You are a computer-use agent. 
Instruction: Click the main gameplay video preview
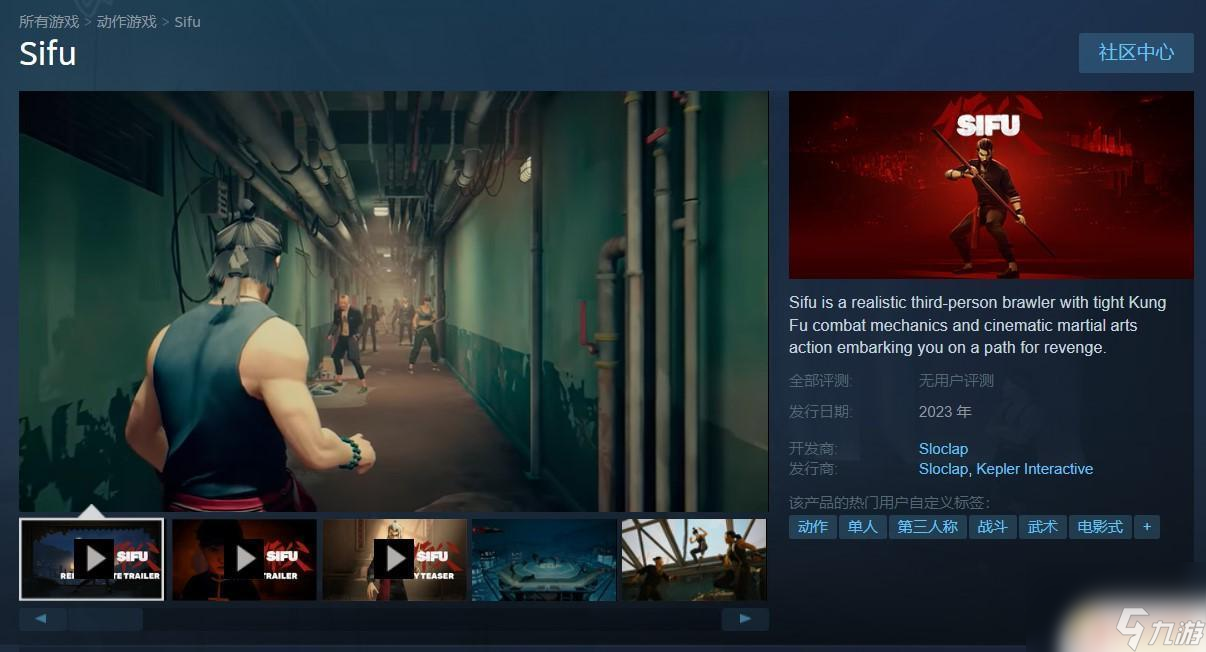(394, 302)
